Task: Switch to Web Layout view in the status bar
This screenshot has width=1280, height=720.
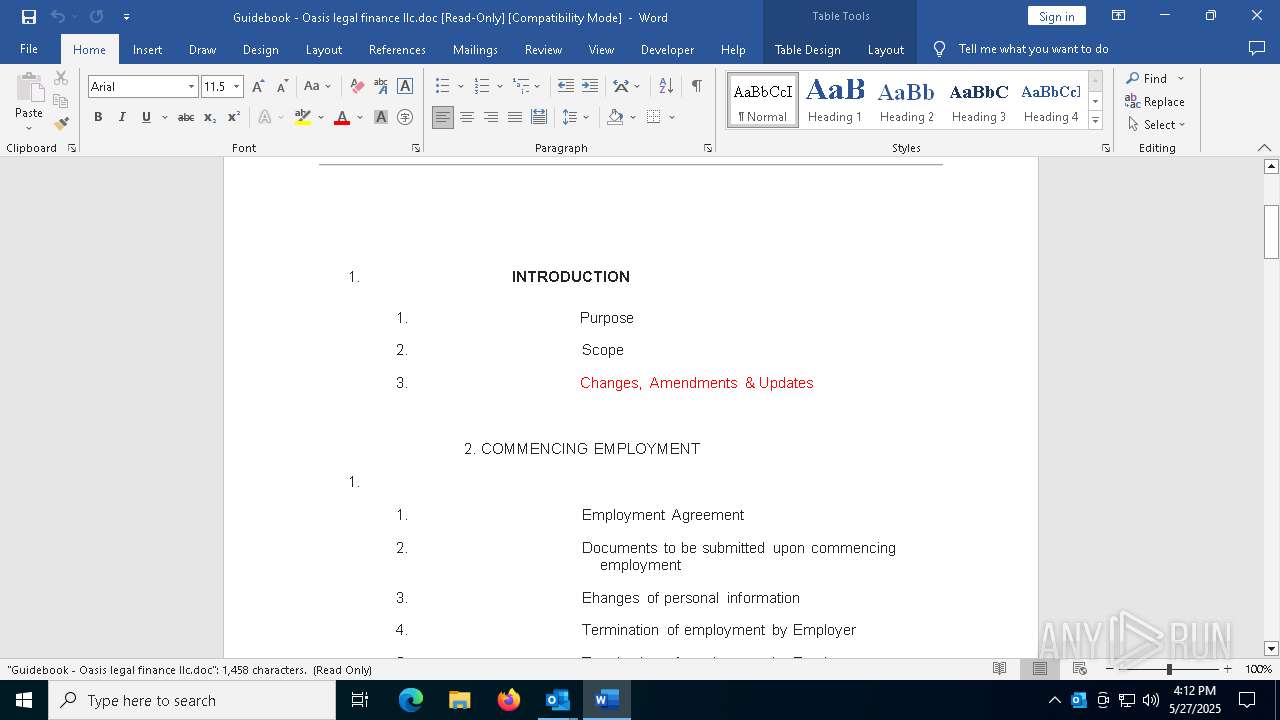Action: 1080,669
